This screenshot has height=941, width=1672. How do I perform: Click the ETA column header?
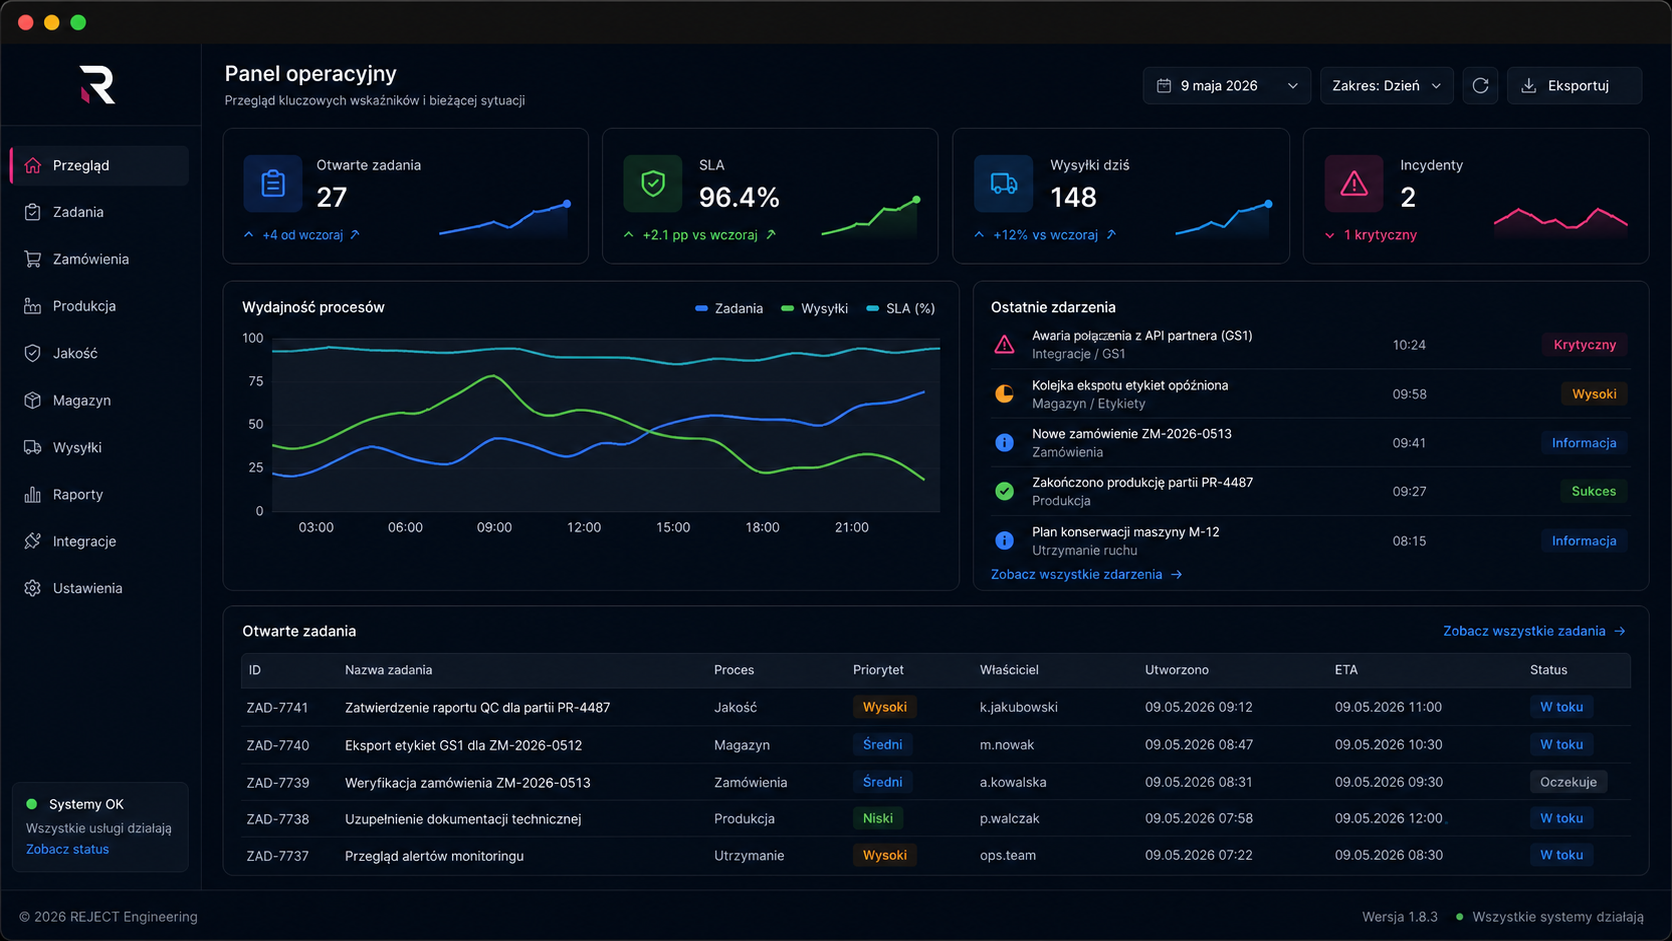[1346, 670]
